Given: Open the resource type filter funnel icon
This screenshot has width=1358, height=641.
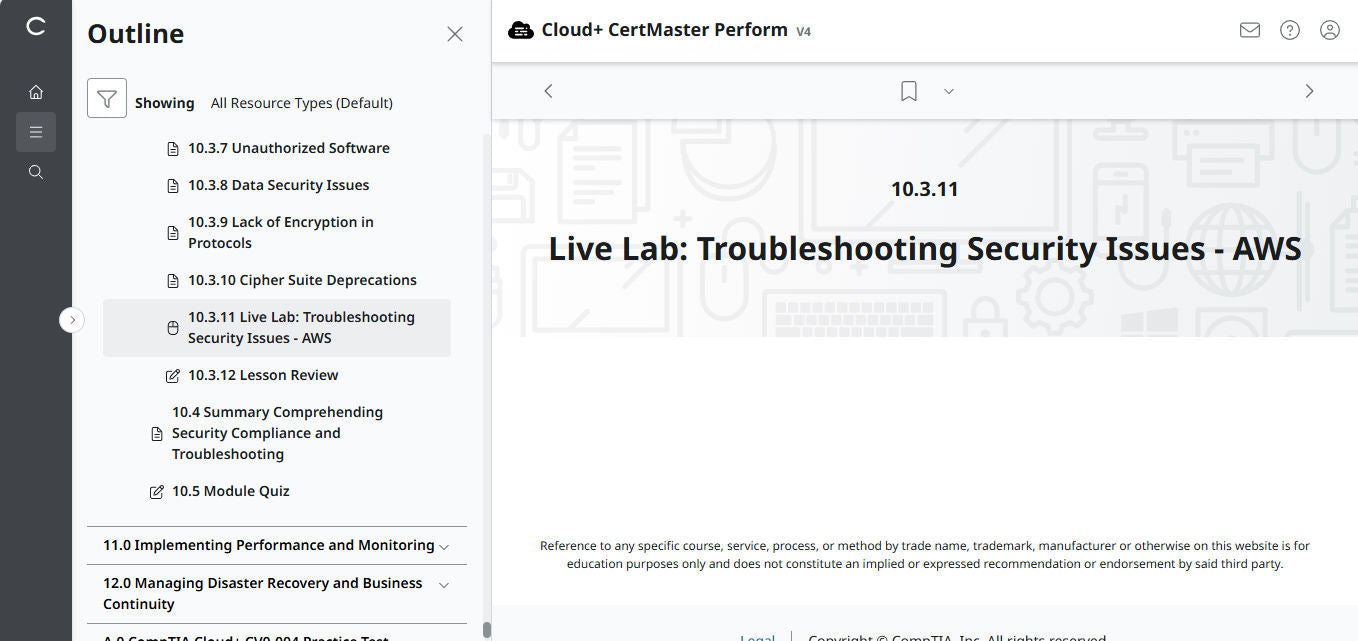Looking at the screenshot, I should [107, 98].
